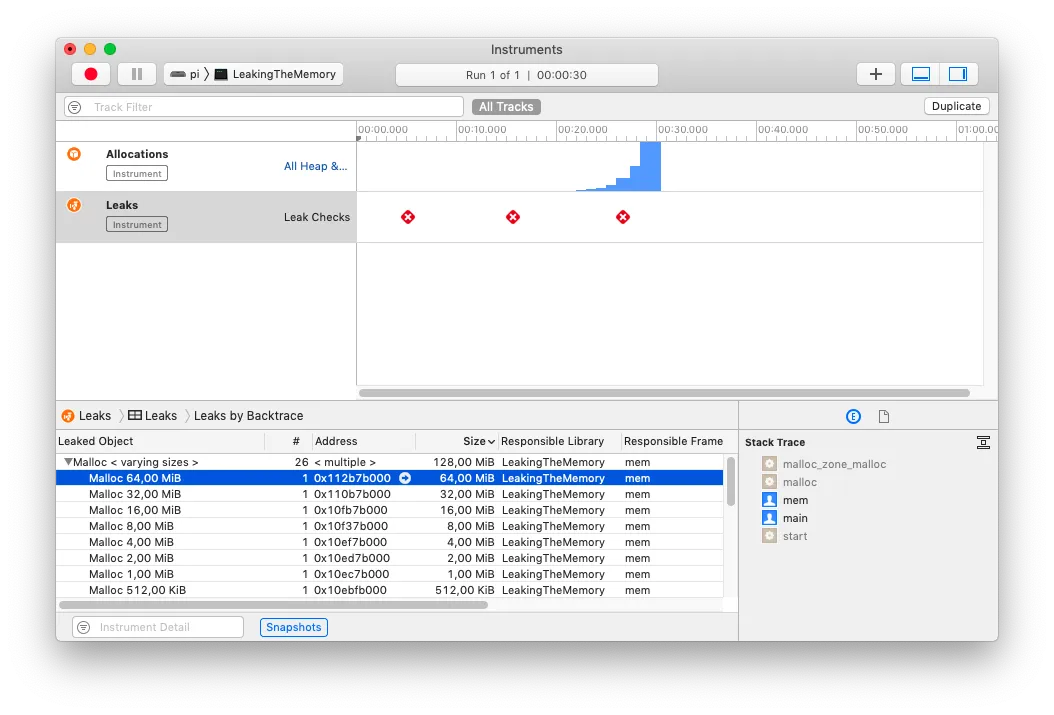Sort by Leaked Object column header
The image size is (1054, 715).
160,441
